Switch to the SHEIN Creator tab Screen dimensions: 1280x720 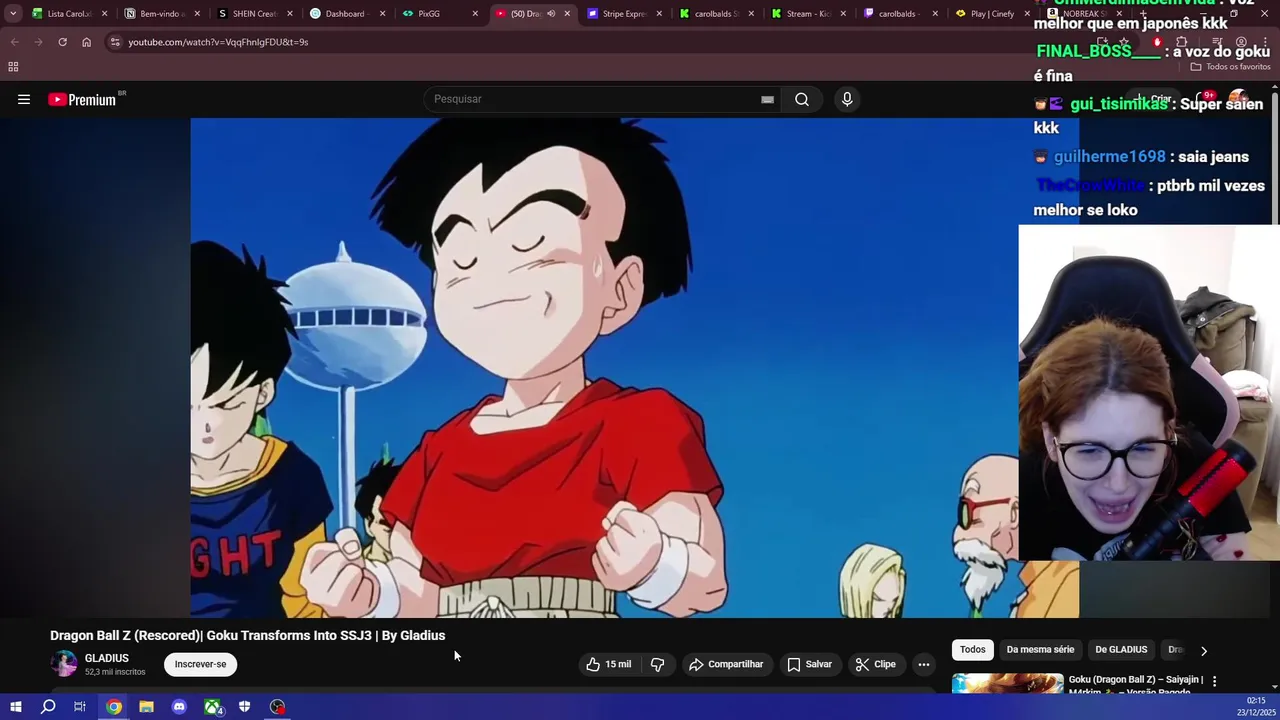pyautogui.click(x=253, y=14)
